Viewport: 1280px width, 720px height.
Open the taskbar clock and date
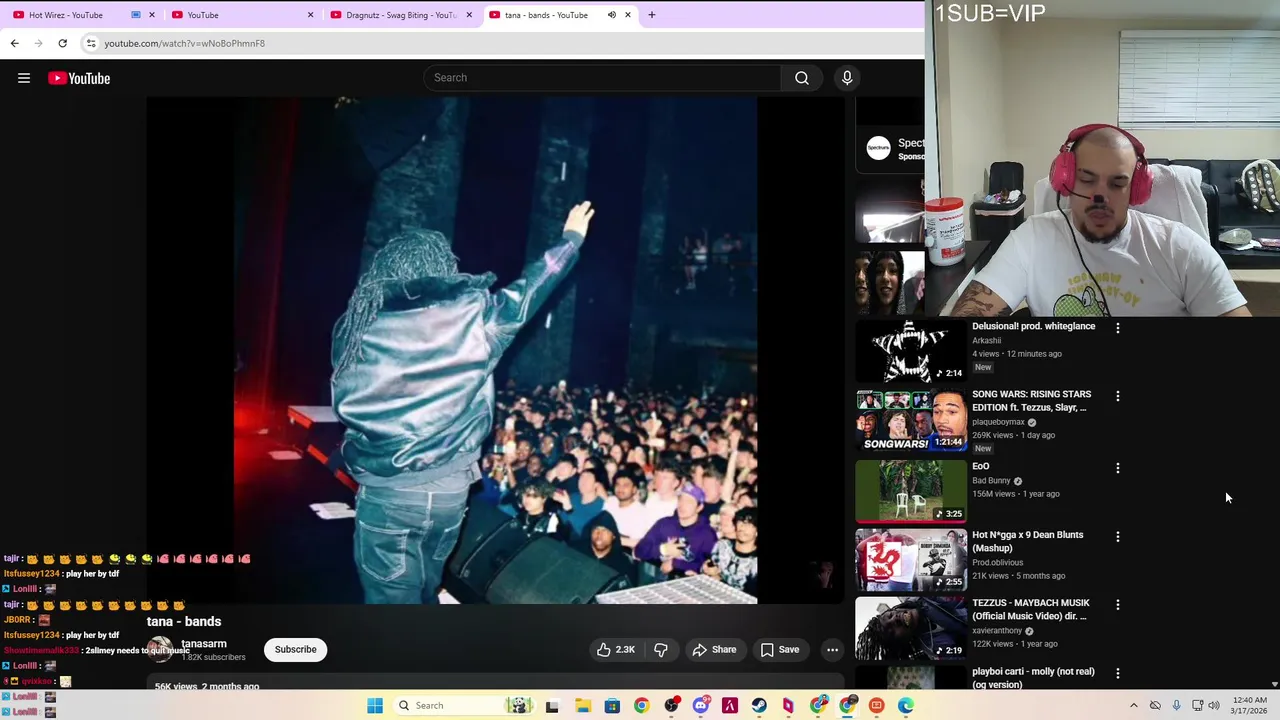coord(1250,706)
